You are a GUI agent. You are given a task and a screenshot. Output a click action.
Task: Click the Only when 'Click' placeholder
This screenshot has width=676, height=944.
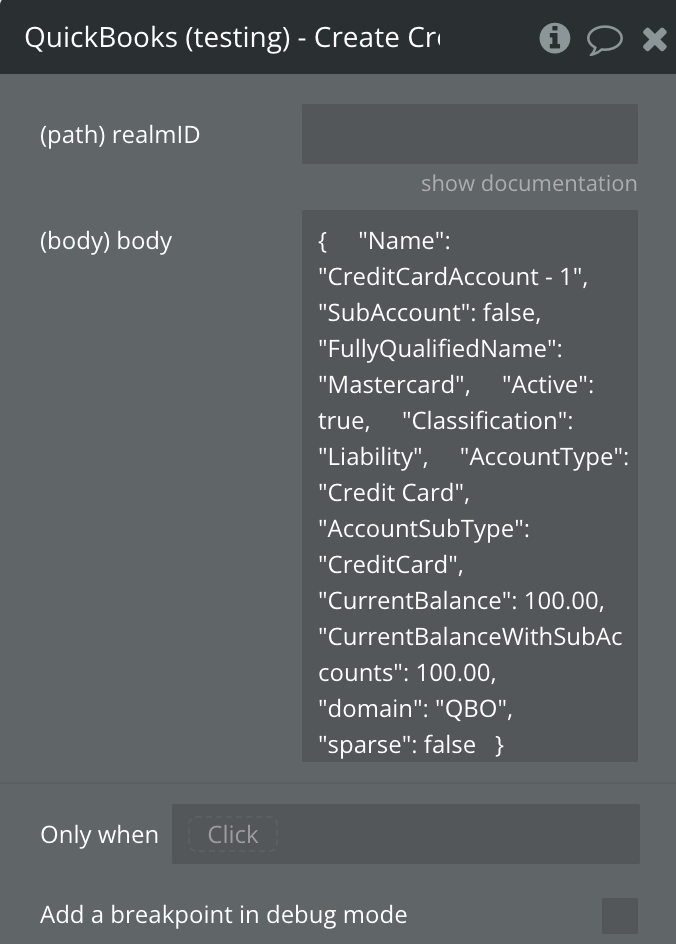(233, 835)
